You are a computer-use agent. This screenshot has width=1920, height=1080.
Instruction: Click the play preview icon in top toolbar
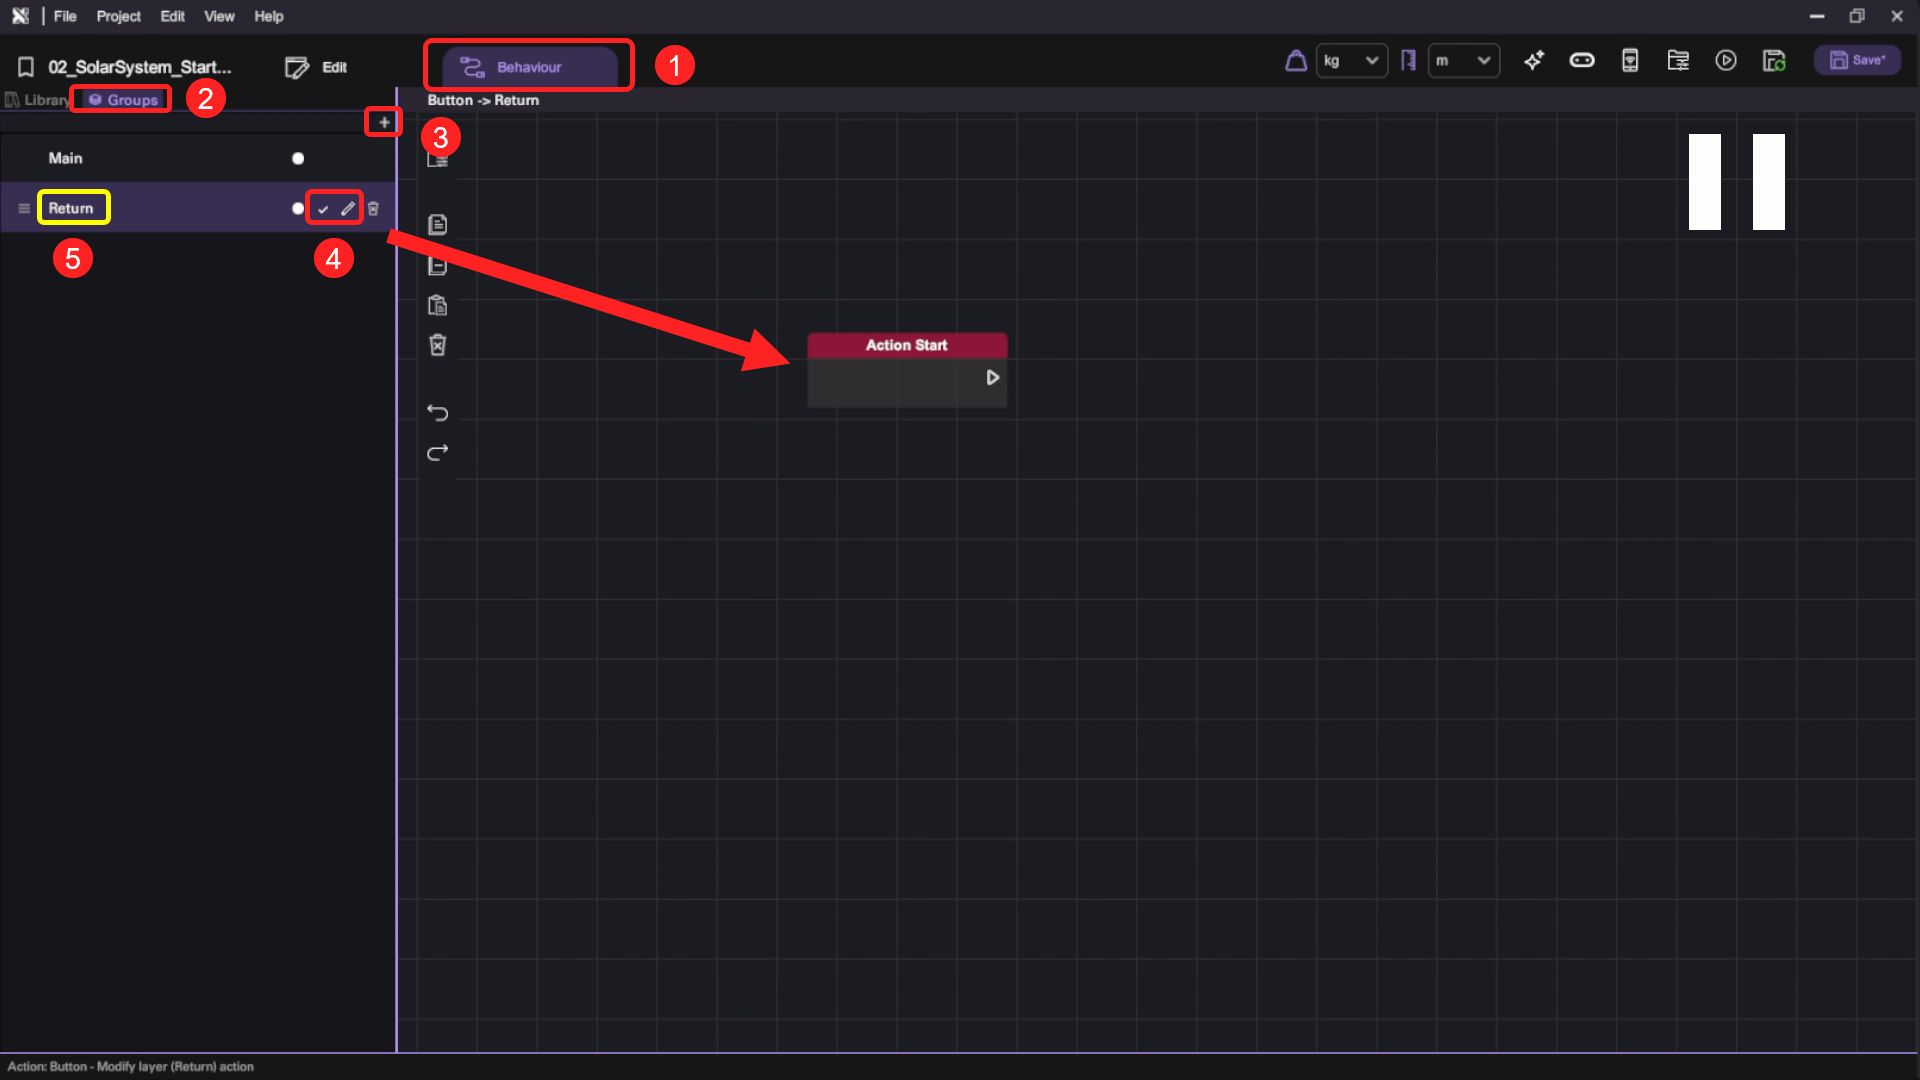(1726, 61)
